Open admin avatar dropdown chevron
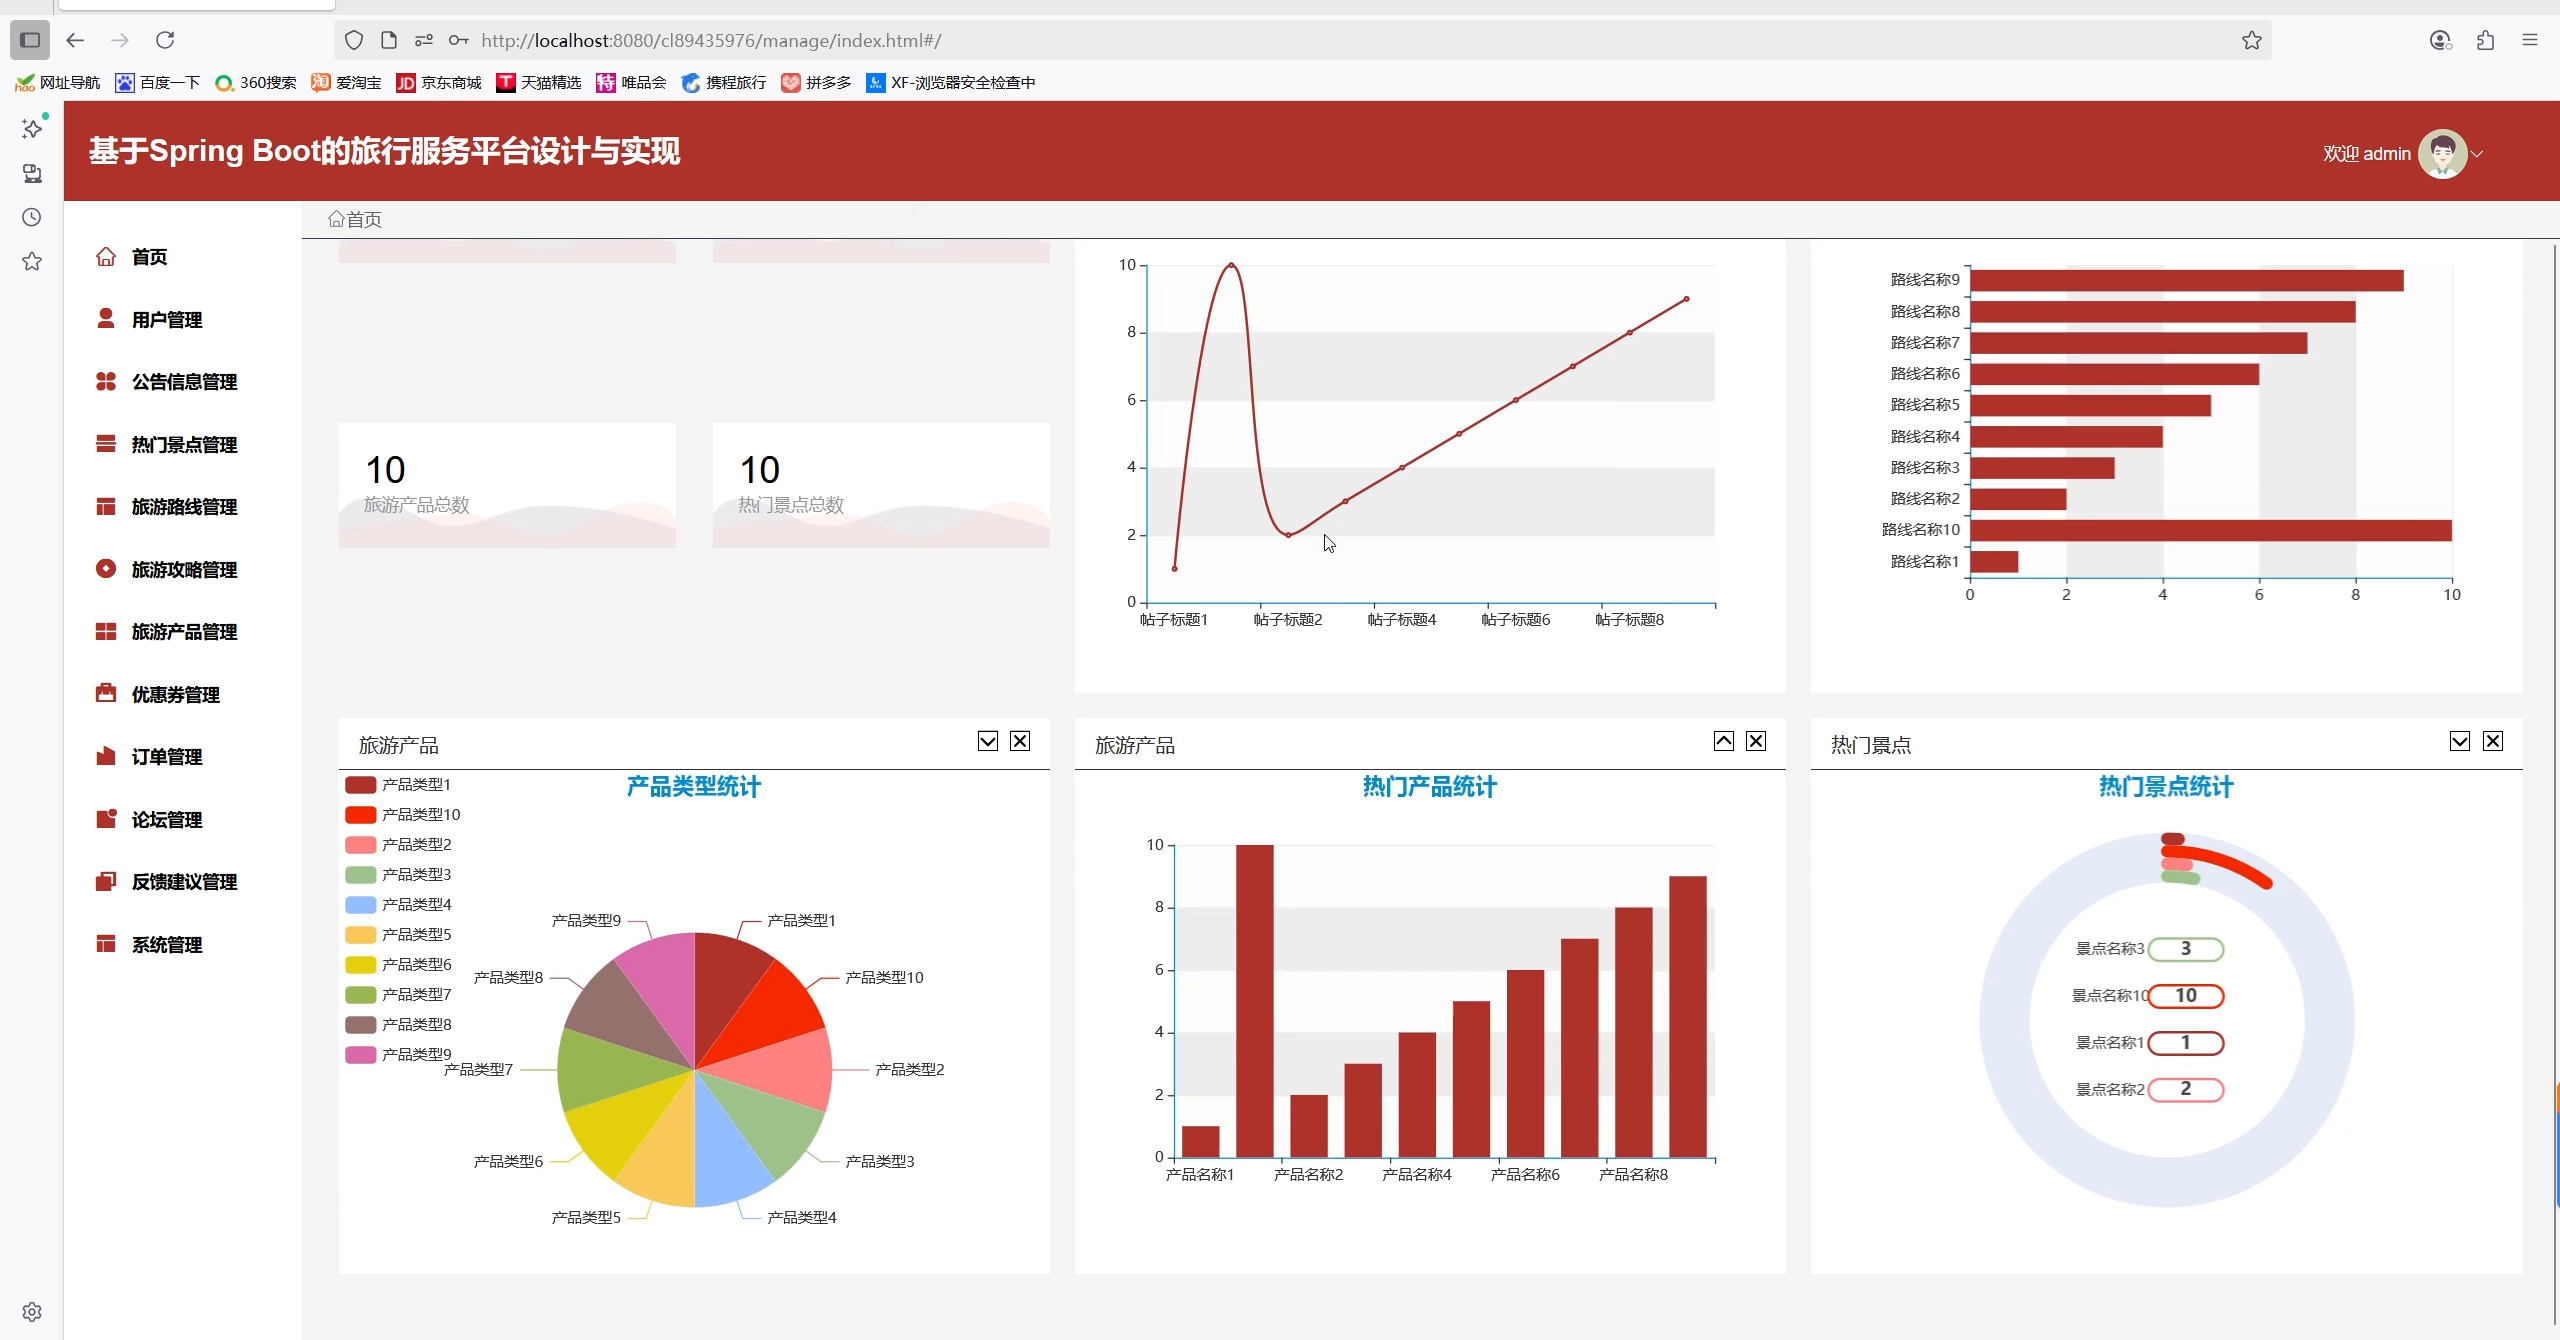Image resolution: width=2560 pixels, height=1340 pixels. coord(2477,154)
